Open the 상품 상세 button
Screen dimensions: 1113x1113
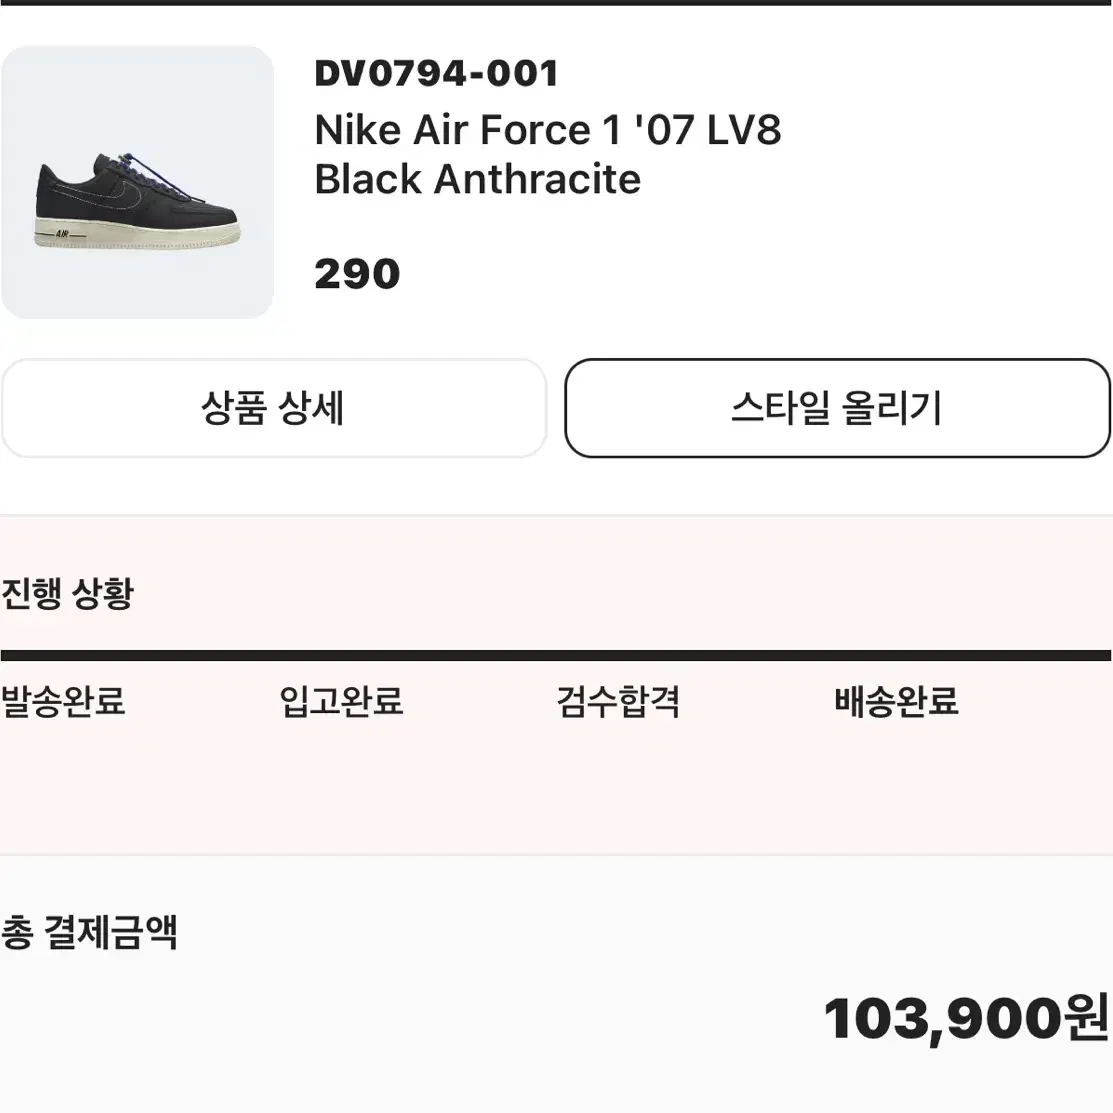(x=273, y=408)
